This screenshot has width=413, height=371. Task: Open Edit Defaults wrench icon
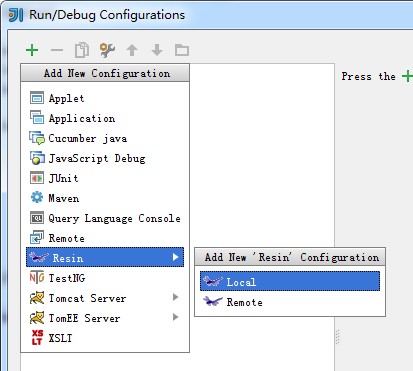coord(107,50)
